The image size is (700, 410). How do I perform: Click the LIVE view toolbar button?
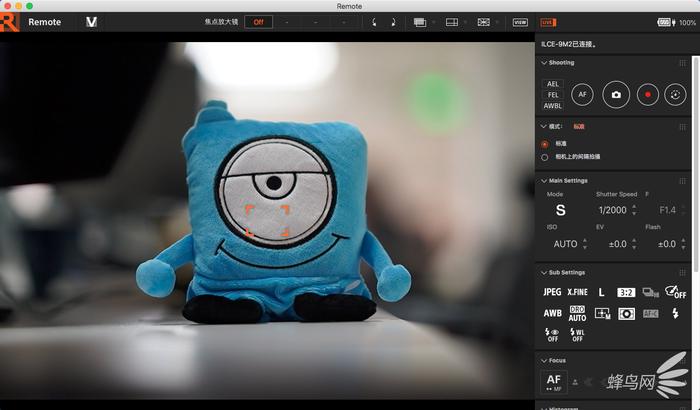548,21
